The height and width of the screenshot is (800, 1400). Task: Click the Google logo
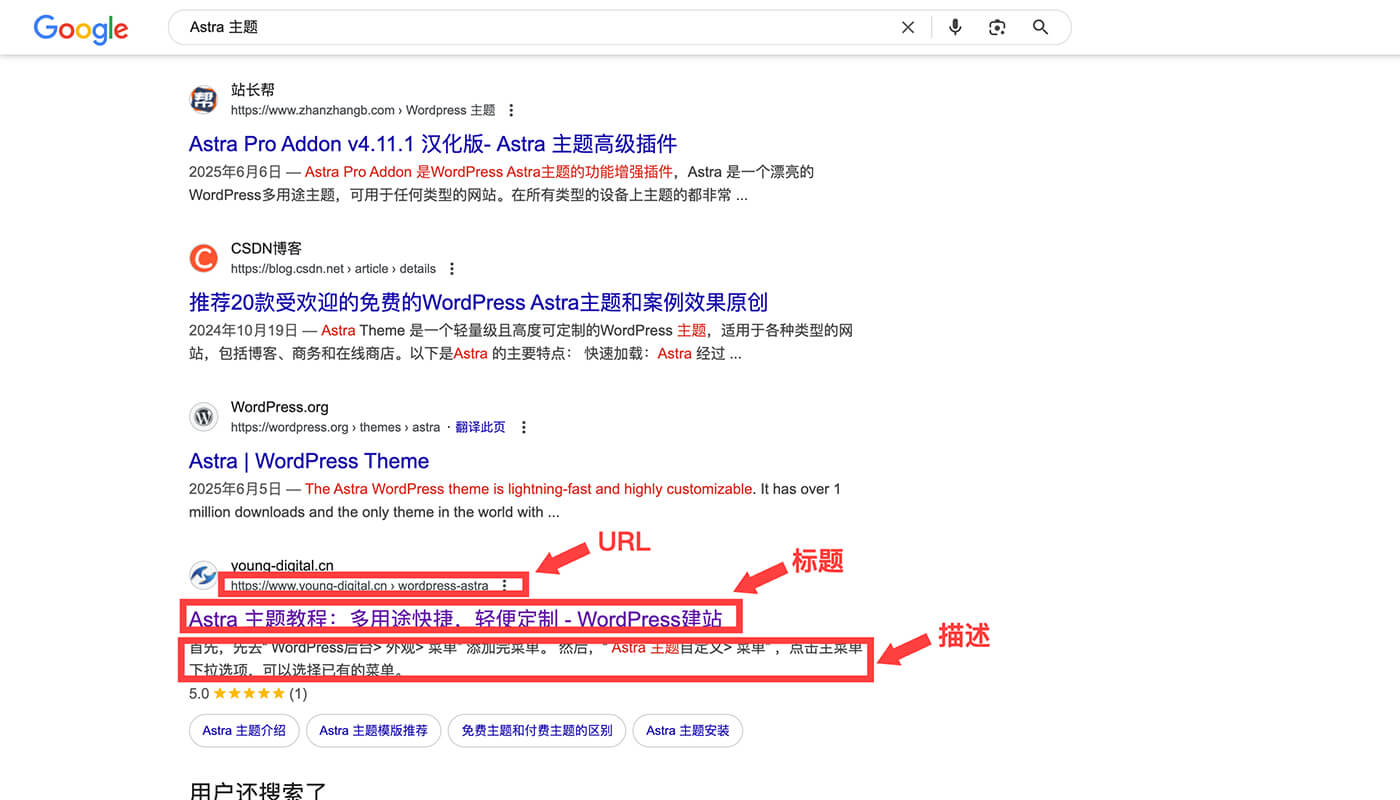(81, 28)
